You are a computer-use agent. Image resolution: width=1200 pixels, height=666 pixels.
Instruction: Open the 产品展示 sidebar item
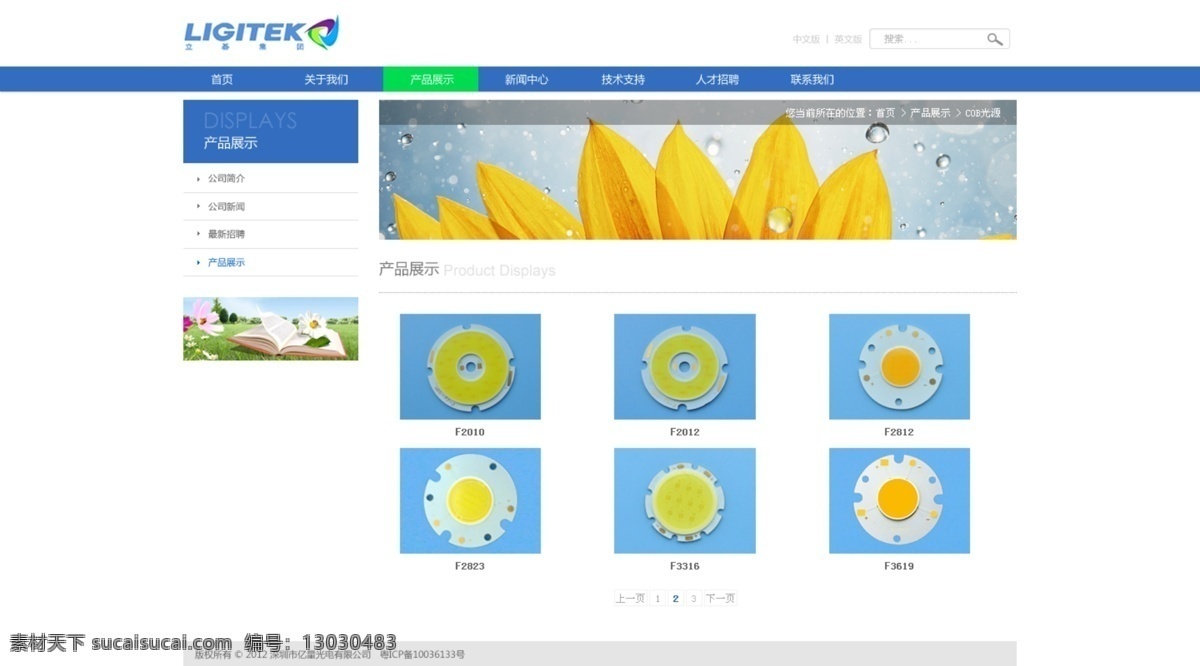[x=226, y=262]
